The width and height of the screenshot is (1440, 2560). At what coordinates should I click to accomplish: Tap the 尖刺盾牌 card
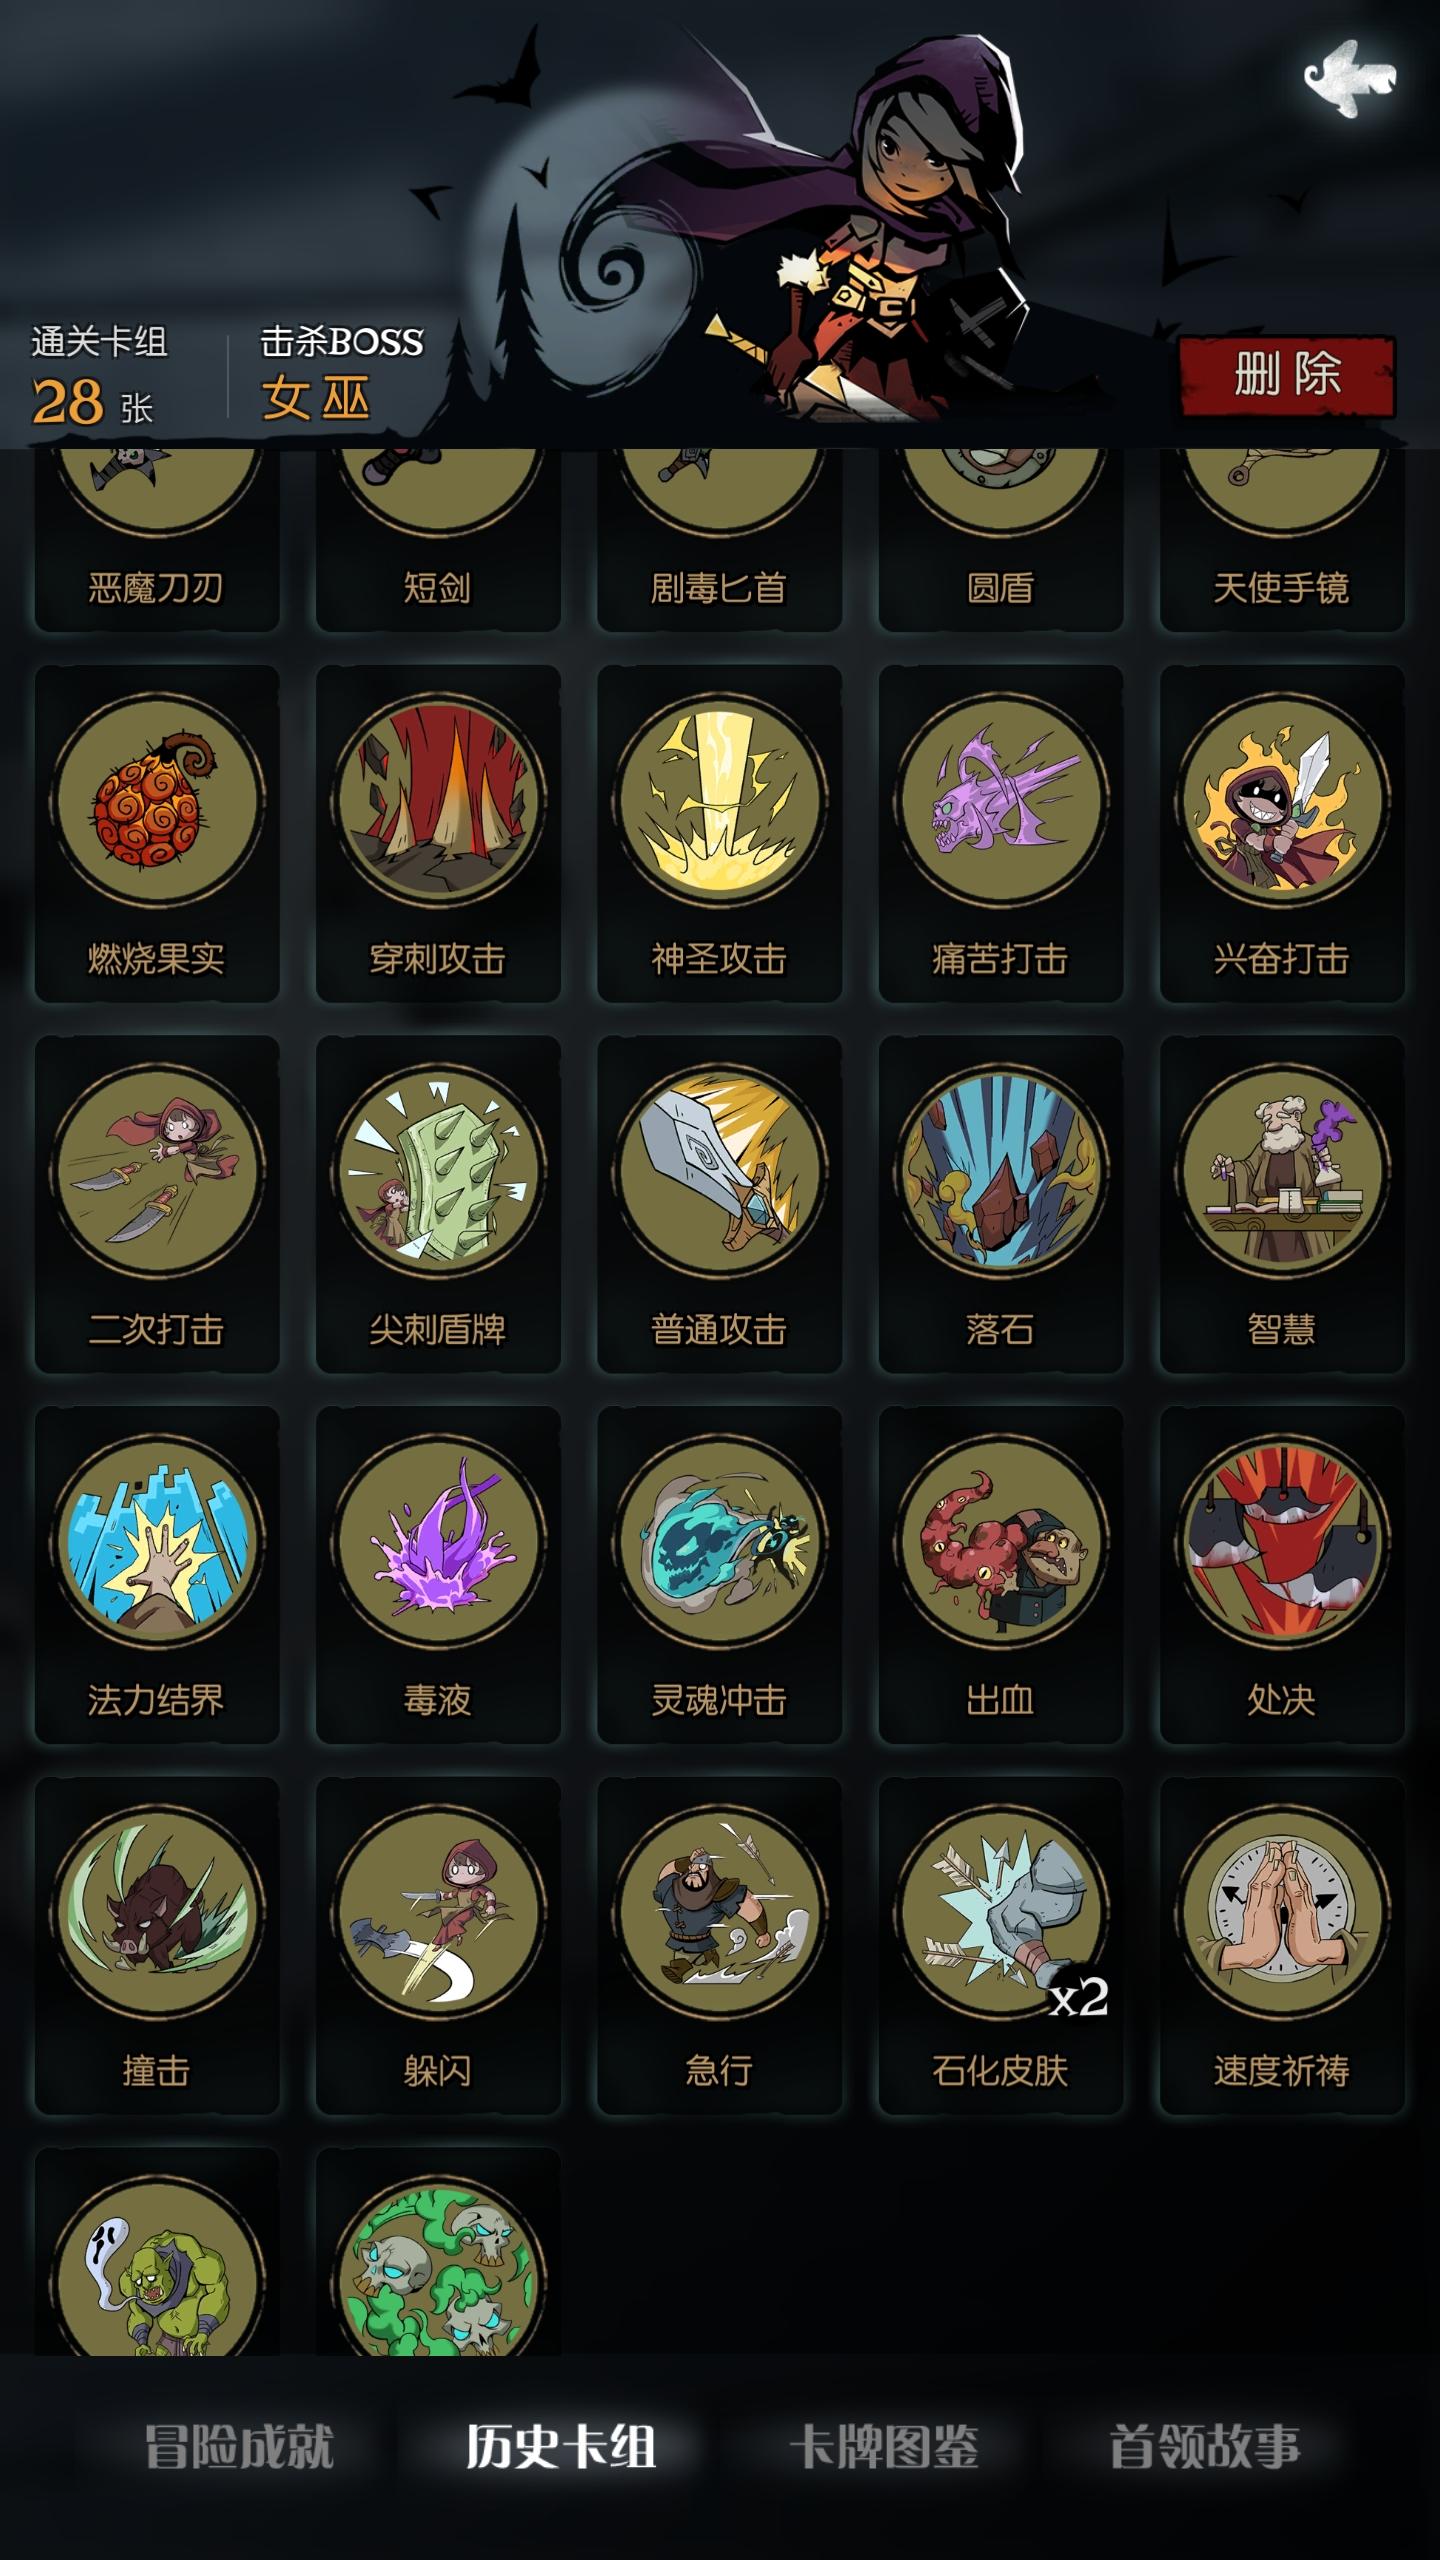coord(438,1204)
